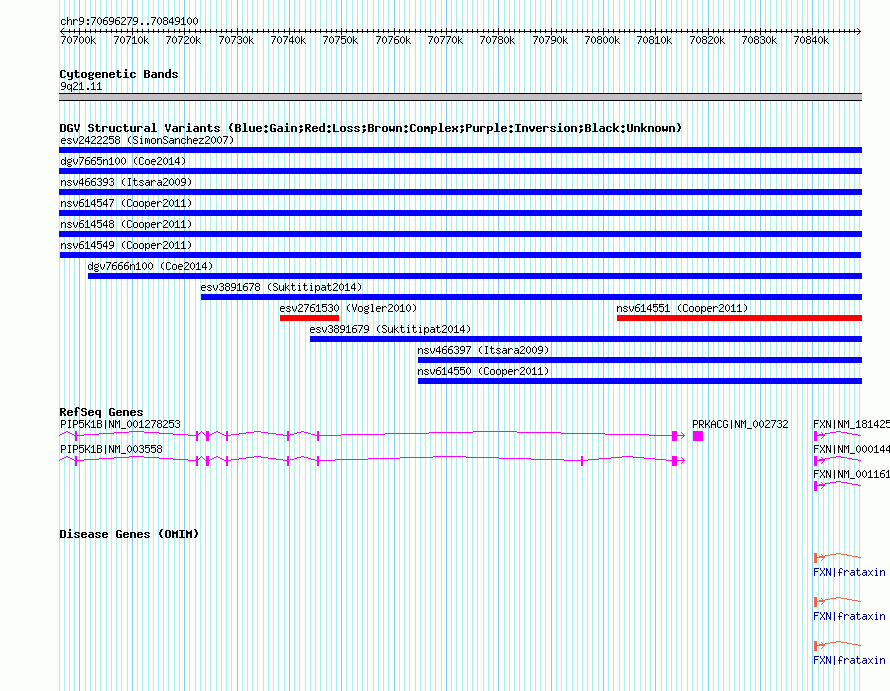Viewport: 890px width, 691px height.
Task: Open variant esv3891679 (Suktitipat2014) label
Action: 391,329
